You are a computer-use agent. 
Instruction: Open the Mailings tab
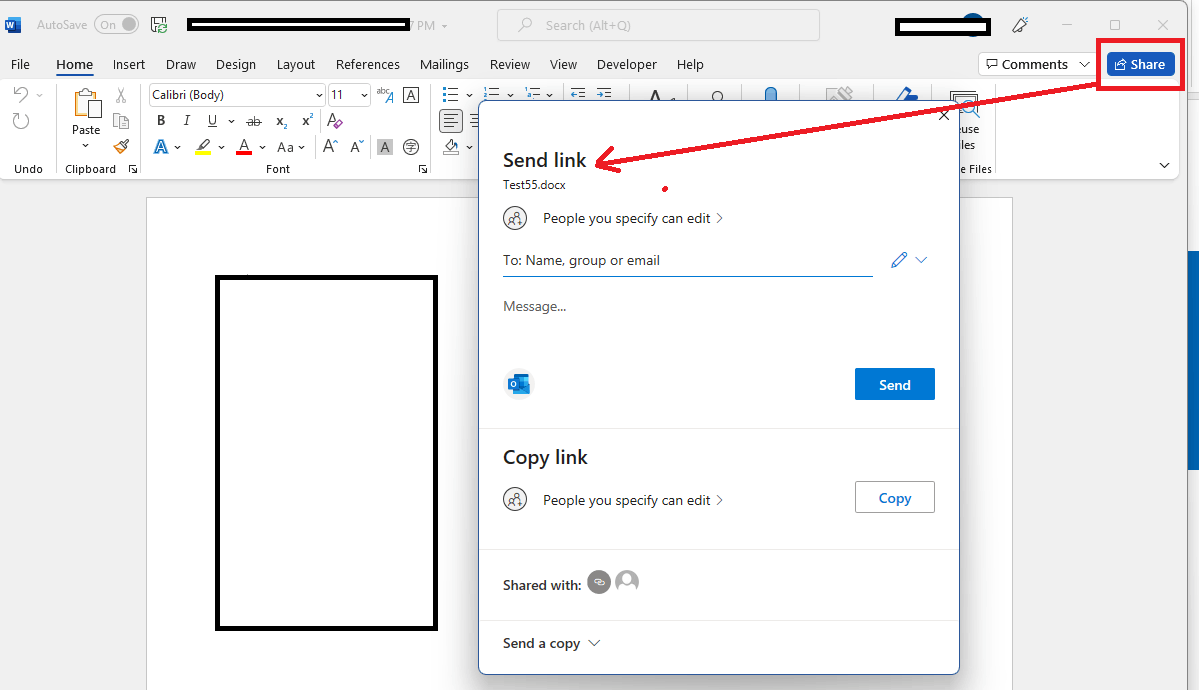click(444, 64)
